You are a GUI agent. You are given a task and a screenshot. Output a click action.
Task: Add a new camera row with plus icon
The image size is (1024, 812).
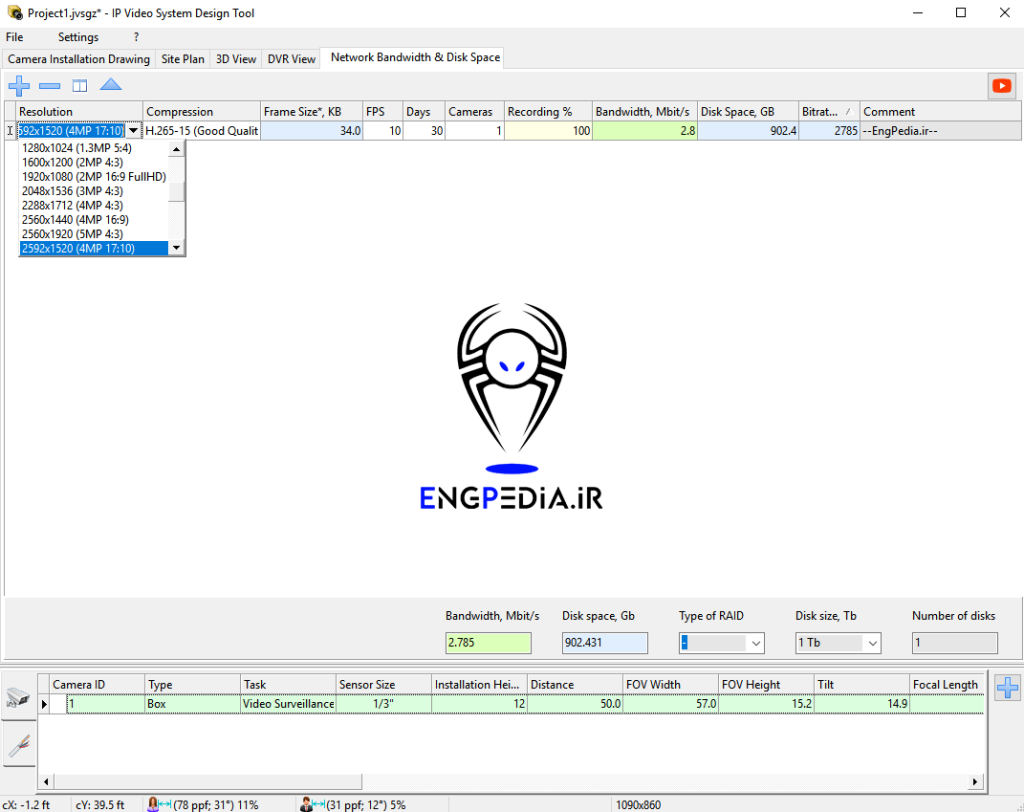click(18, 86)
